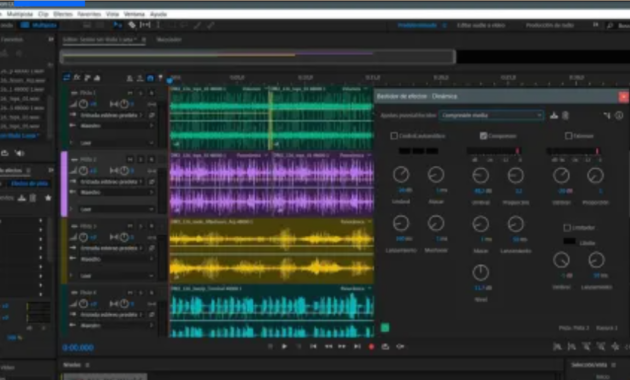Click the AutoGate Umbral knob
The height and width of the screenshot is (380, 630).
401,174
